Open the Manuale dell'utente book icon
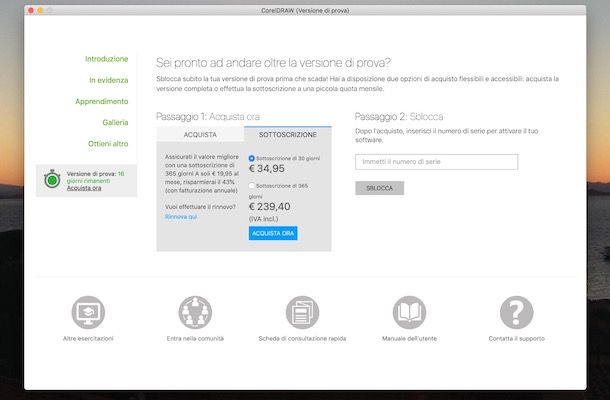Viewport: 610px width, 400px height. point(409,312)
